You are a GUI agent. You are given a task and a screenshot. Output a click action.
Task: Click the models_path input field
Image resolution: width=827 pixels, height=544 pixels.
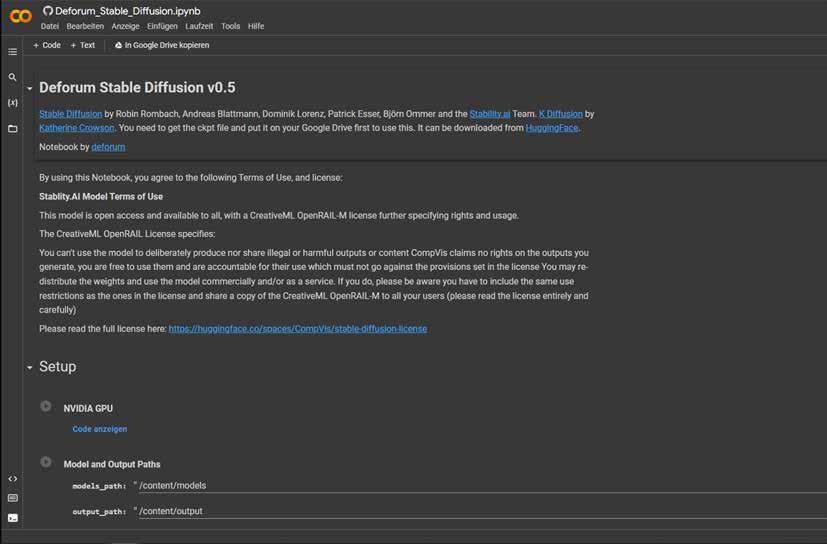click(x=482, y=486)
